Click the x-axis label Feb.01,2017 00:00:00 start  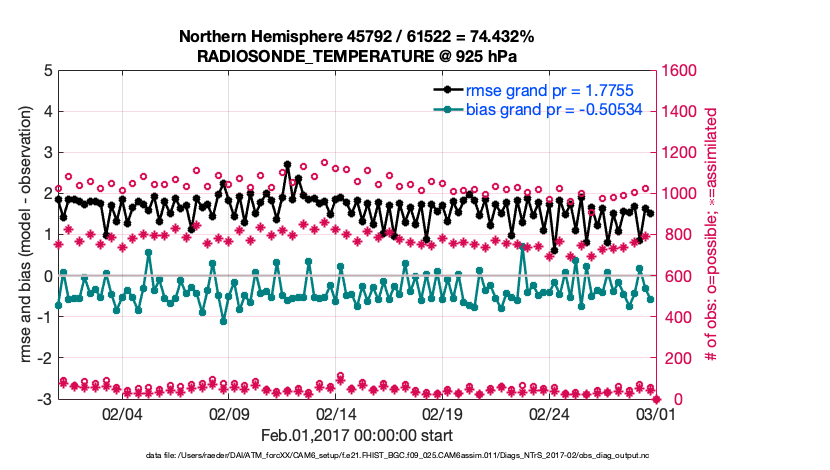[x=356, y=436]
